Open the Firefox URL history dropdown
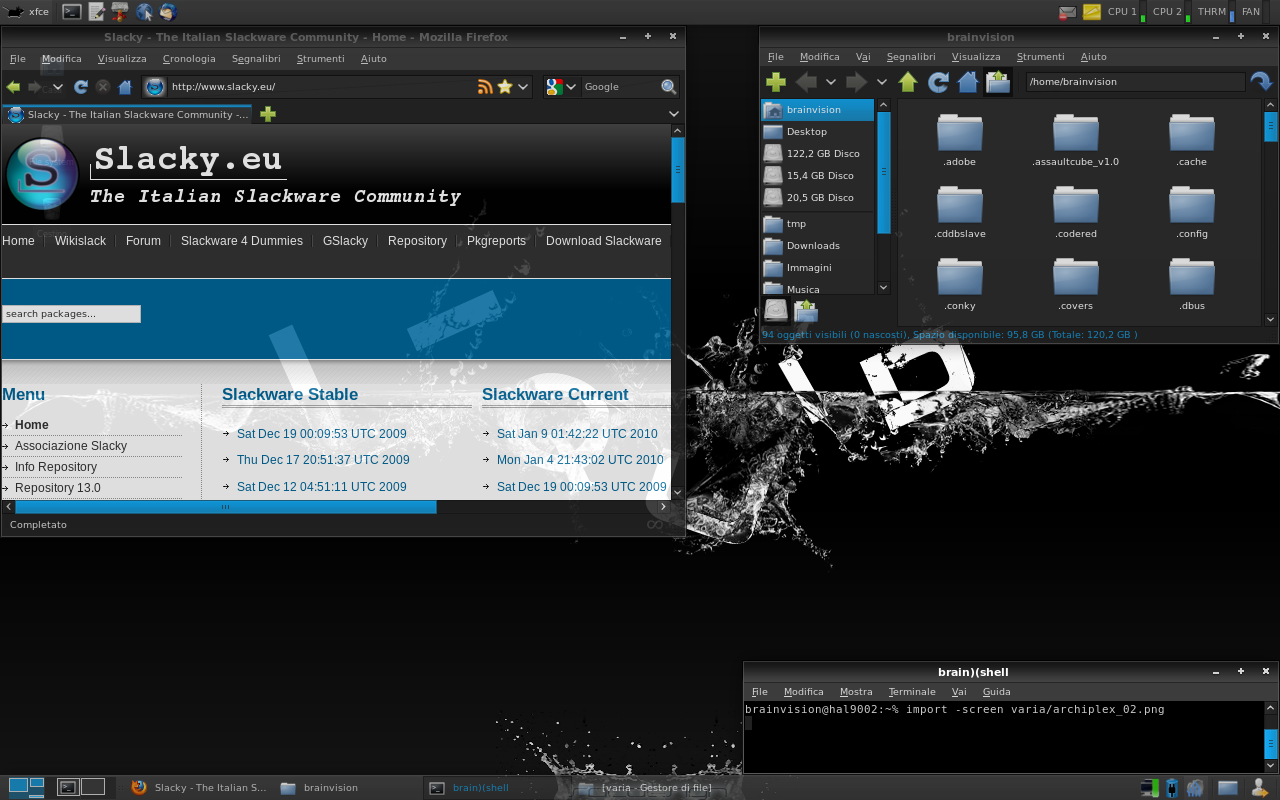Screen dimensions: 1280x800 [523, 87]
